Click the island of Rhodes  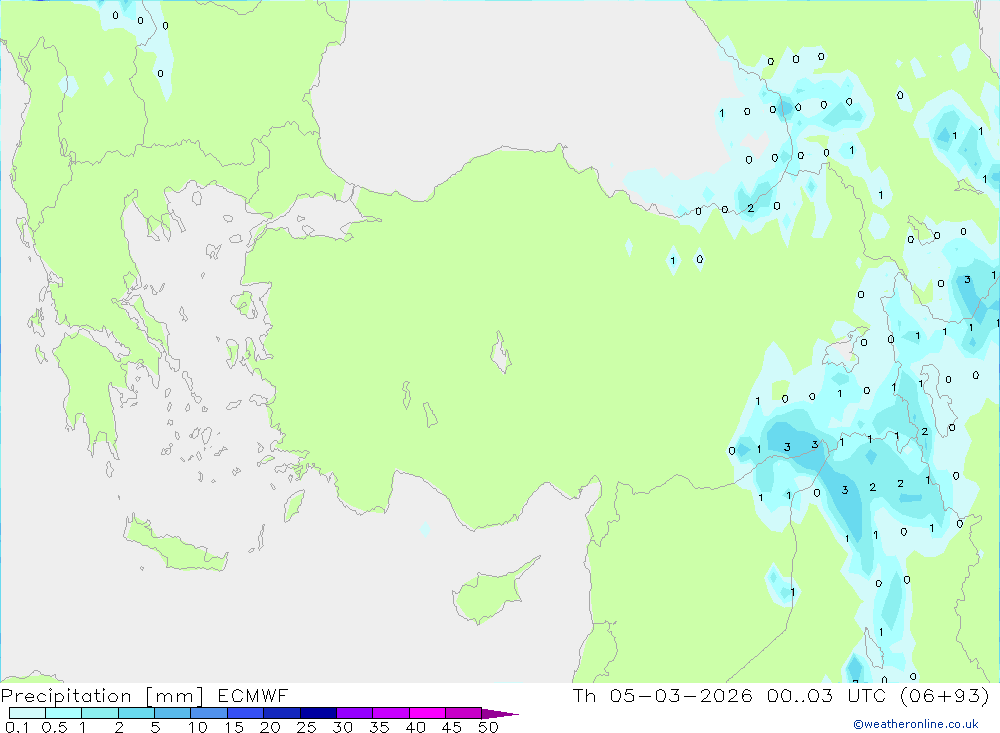tap(293, 505)
